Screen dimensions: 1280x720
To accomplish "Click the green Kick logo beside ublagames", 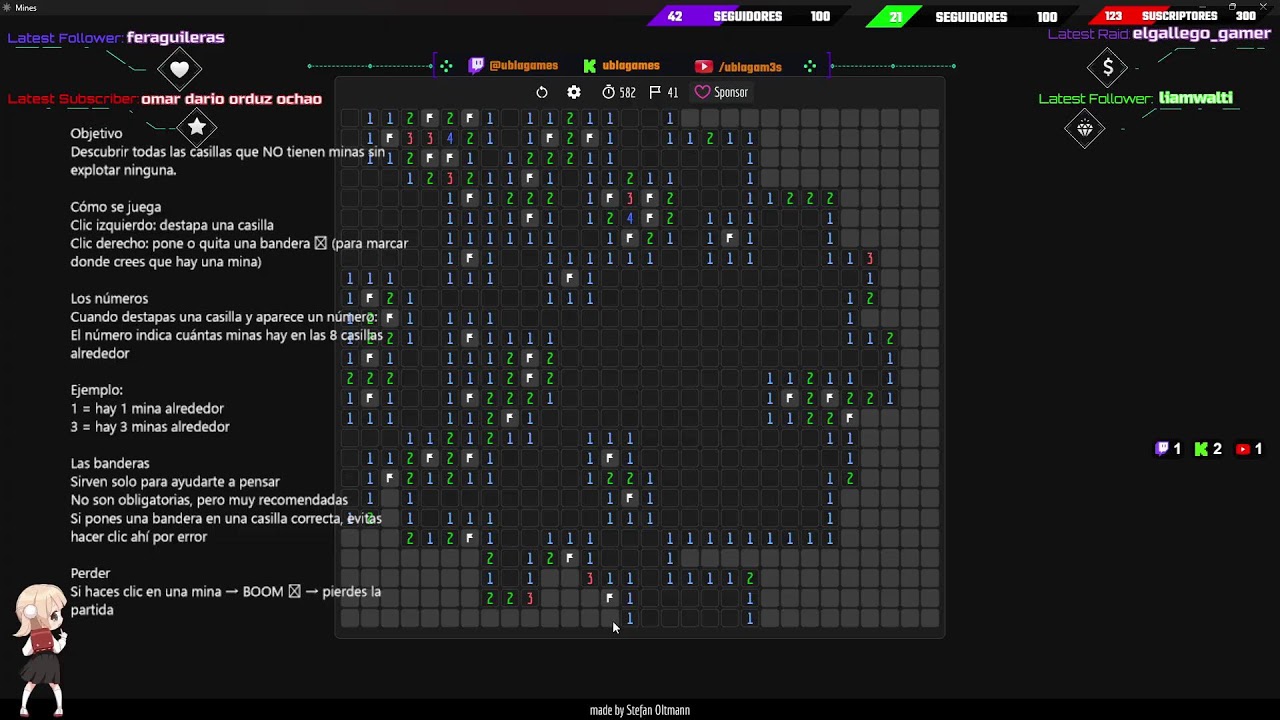I will tap(590, 66).
